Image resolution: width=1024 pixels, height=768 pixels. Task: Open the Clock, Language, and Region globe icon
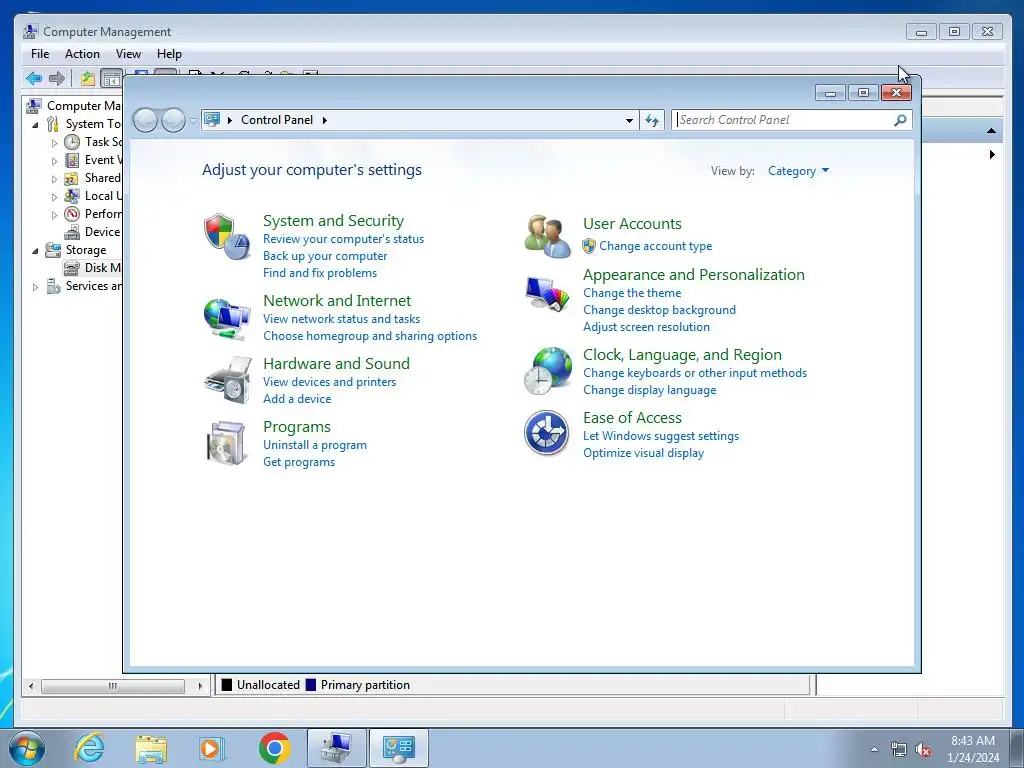pos(547,371)
